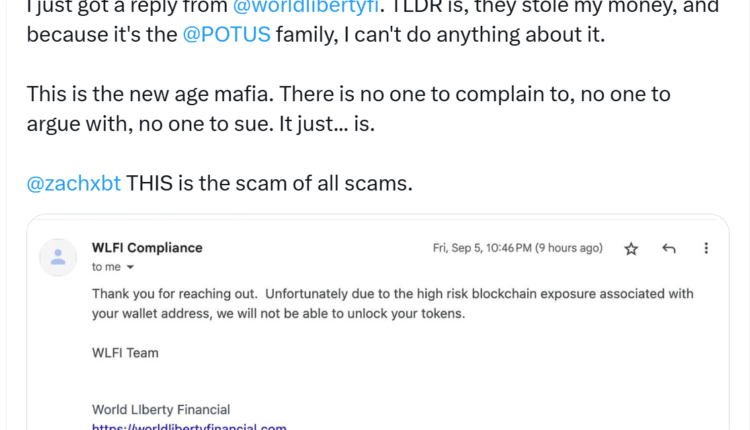The height and width of the screenshot is (430, 750).
Task: Open the worldlibertyfinancial.com link
Action: [189, 427]
